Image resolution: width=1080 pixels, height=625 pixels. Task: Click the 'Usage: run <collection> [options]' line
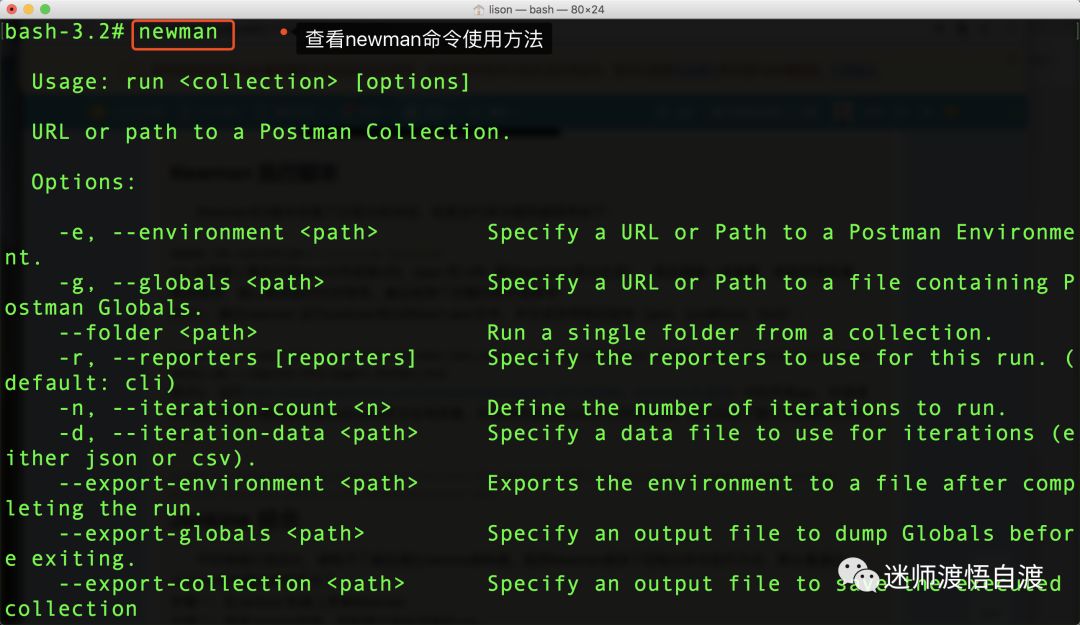point(251,82)
